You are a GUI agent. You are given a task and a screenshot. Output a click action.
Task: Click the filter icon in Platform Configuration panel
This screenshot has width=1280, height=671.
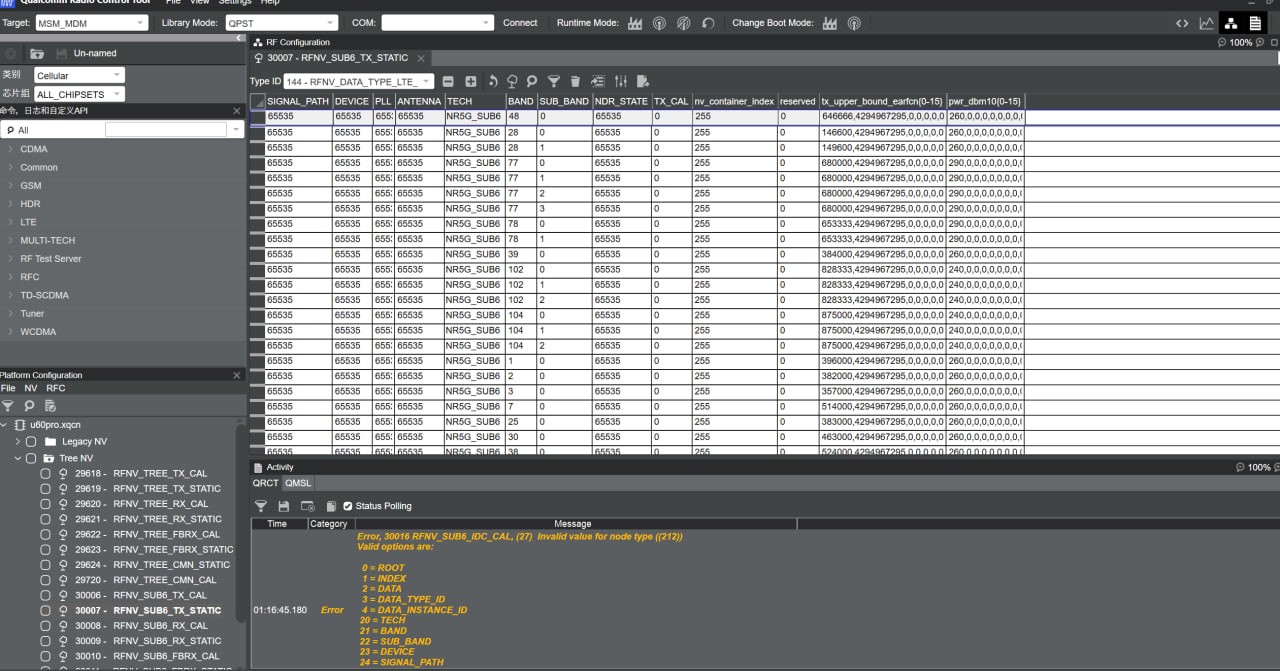click(8, 406)
